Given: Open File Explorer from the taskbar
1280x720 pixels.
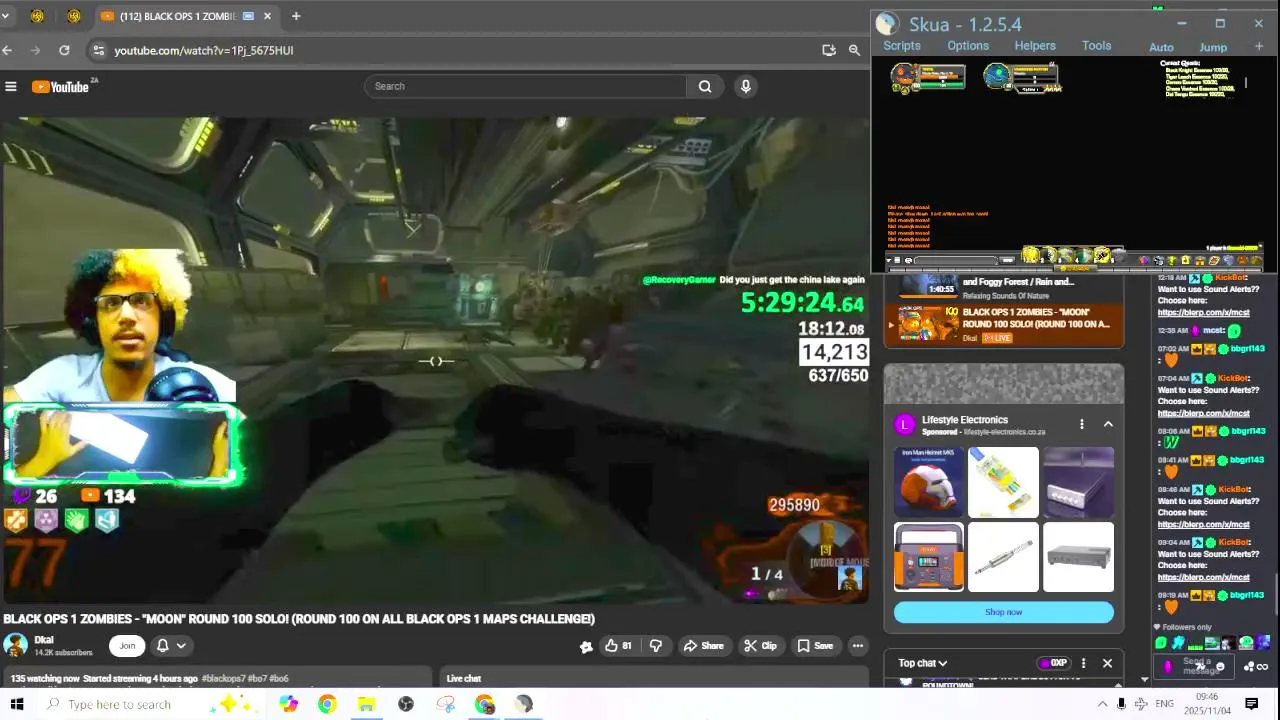Looking at the screenshot, I should pyautogui.click(x=366, y=704).
